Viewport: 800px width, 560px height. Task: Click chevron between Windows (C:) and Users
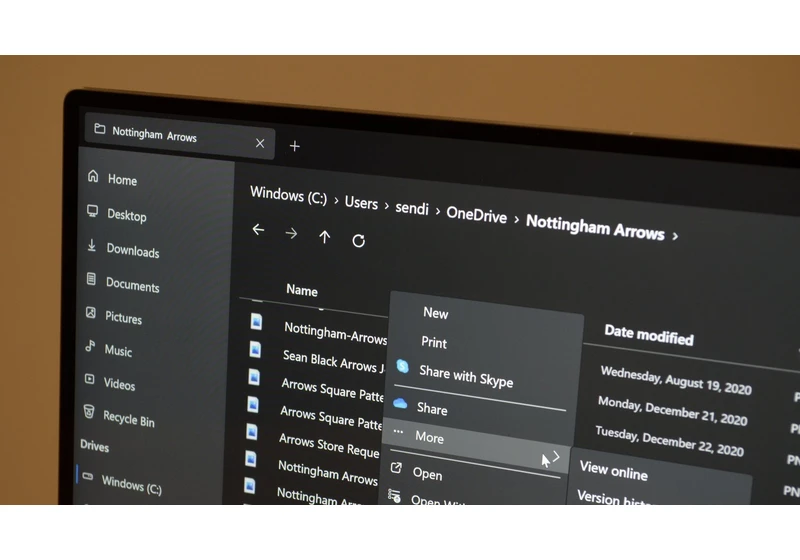coord(336,200)
